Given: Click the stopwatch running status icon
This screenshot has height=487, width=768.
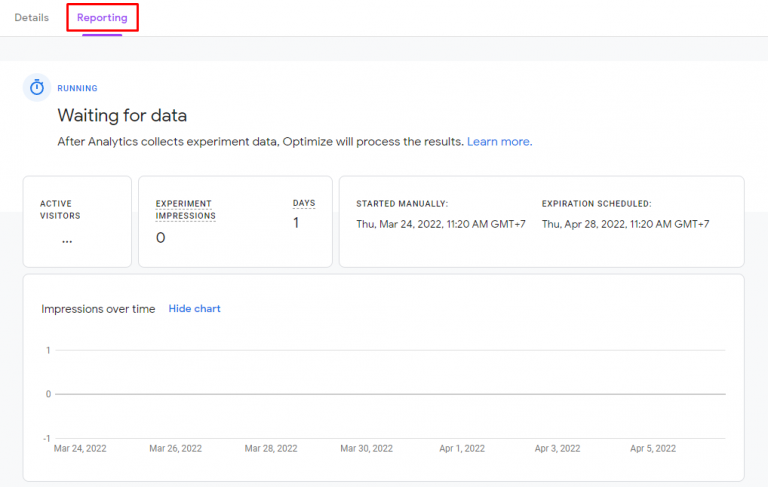Looking at the screenshot, I should tap(37, 88).
